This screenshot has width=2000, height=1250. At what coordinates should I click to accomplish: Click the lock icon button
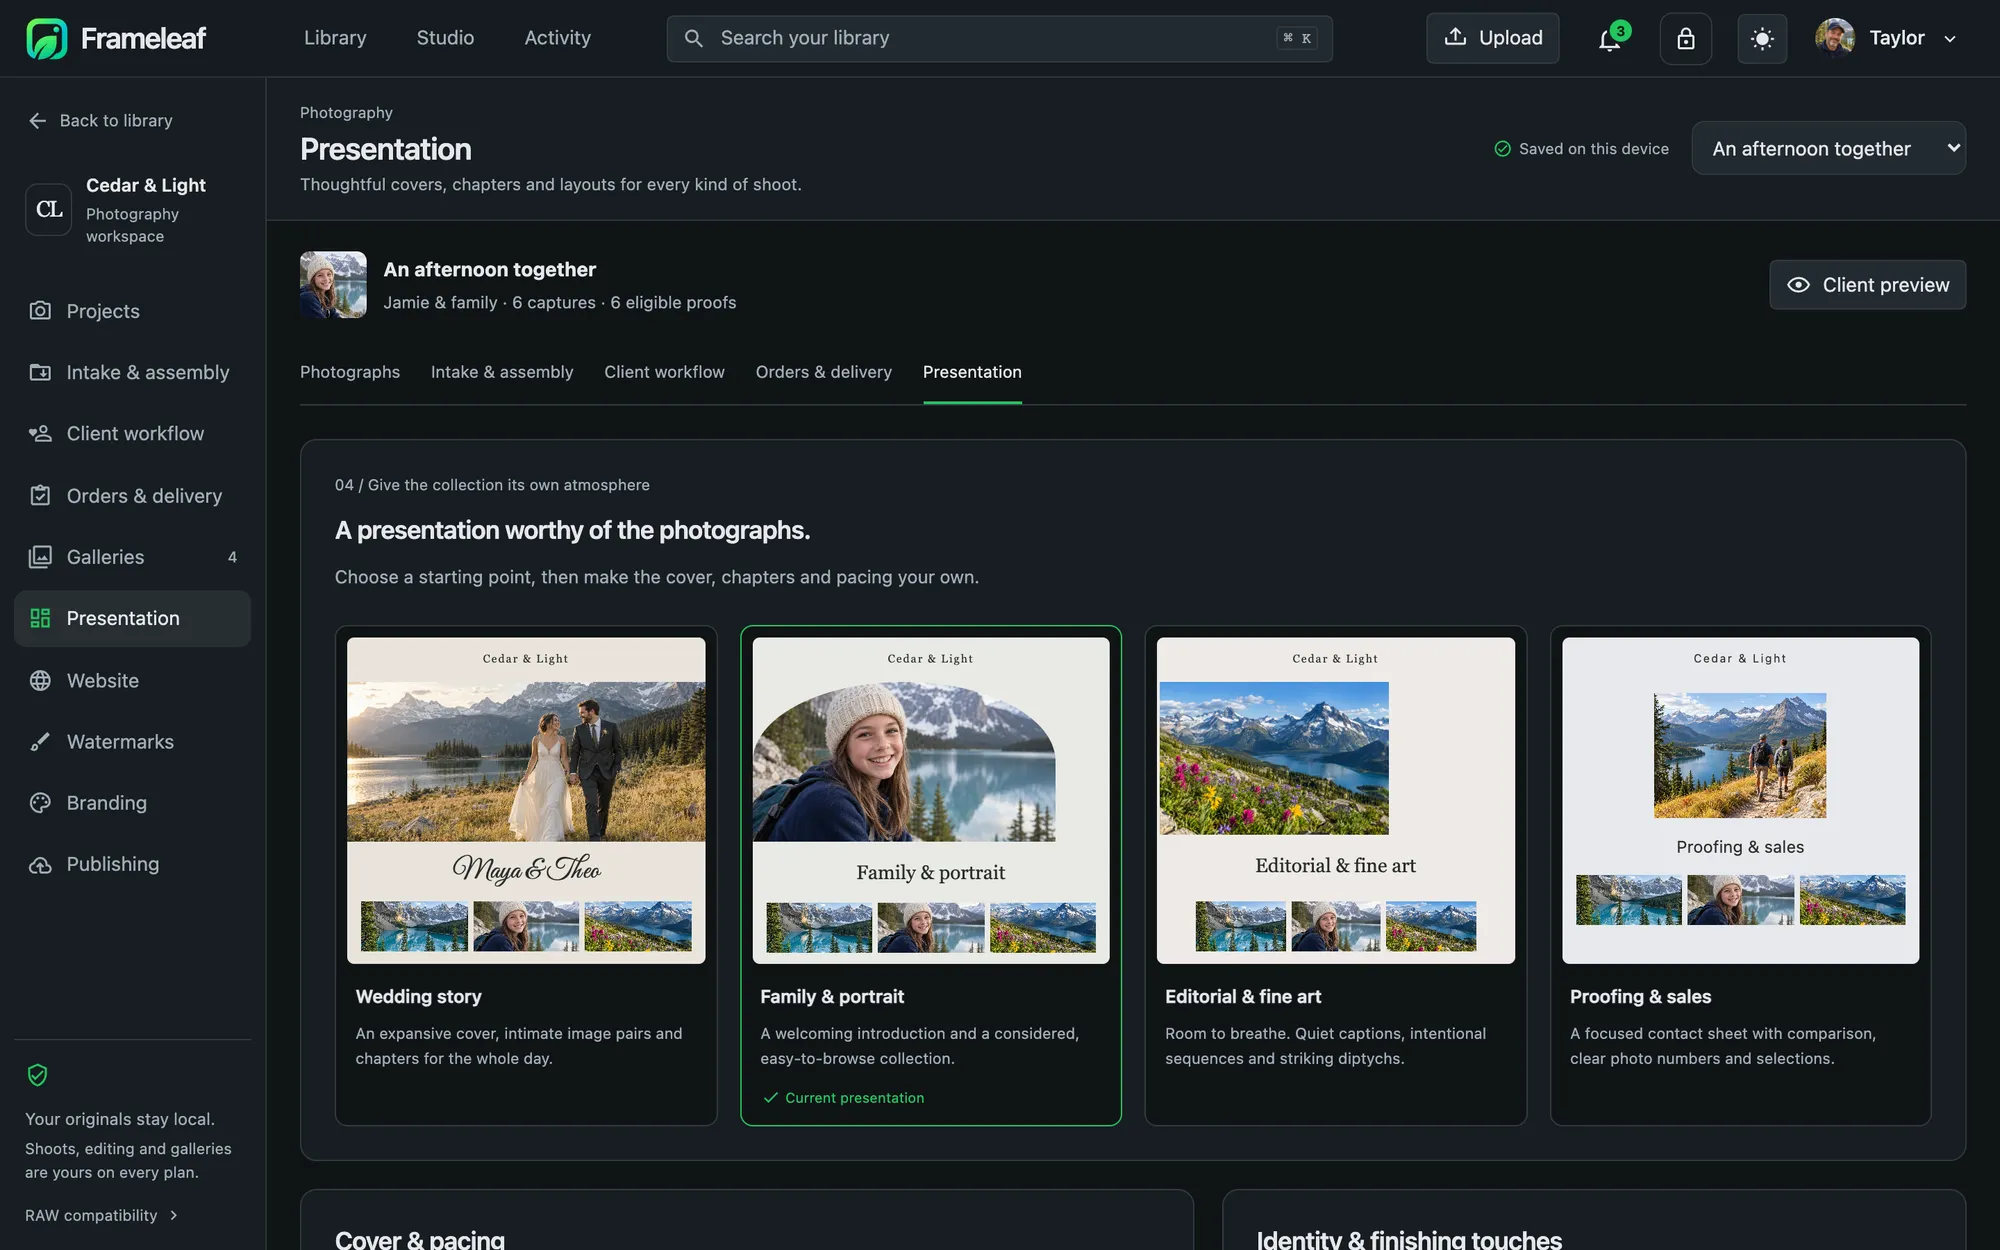click(1686, 39)
